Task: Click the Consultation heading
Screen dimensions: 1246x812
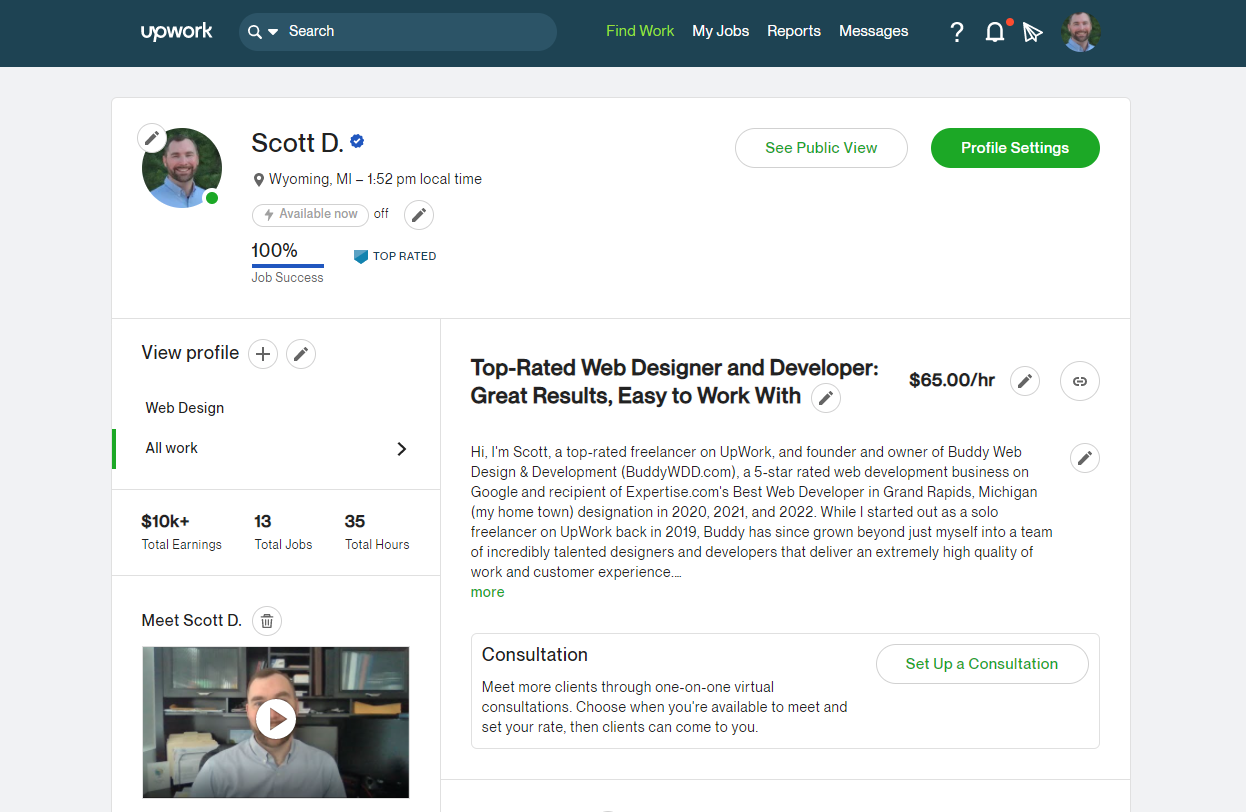Action: tap(535, 655)
